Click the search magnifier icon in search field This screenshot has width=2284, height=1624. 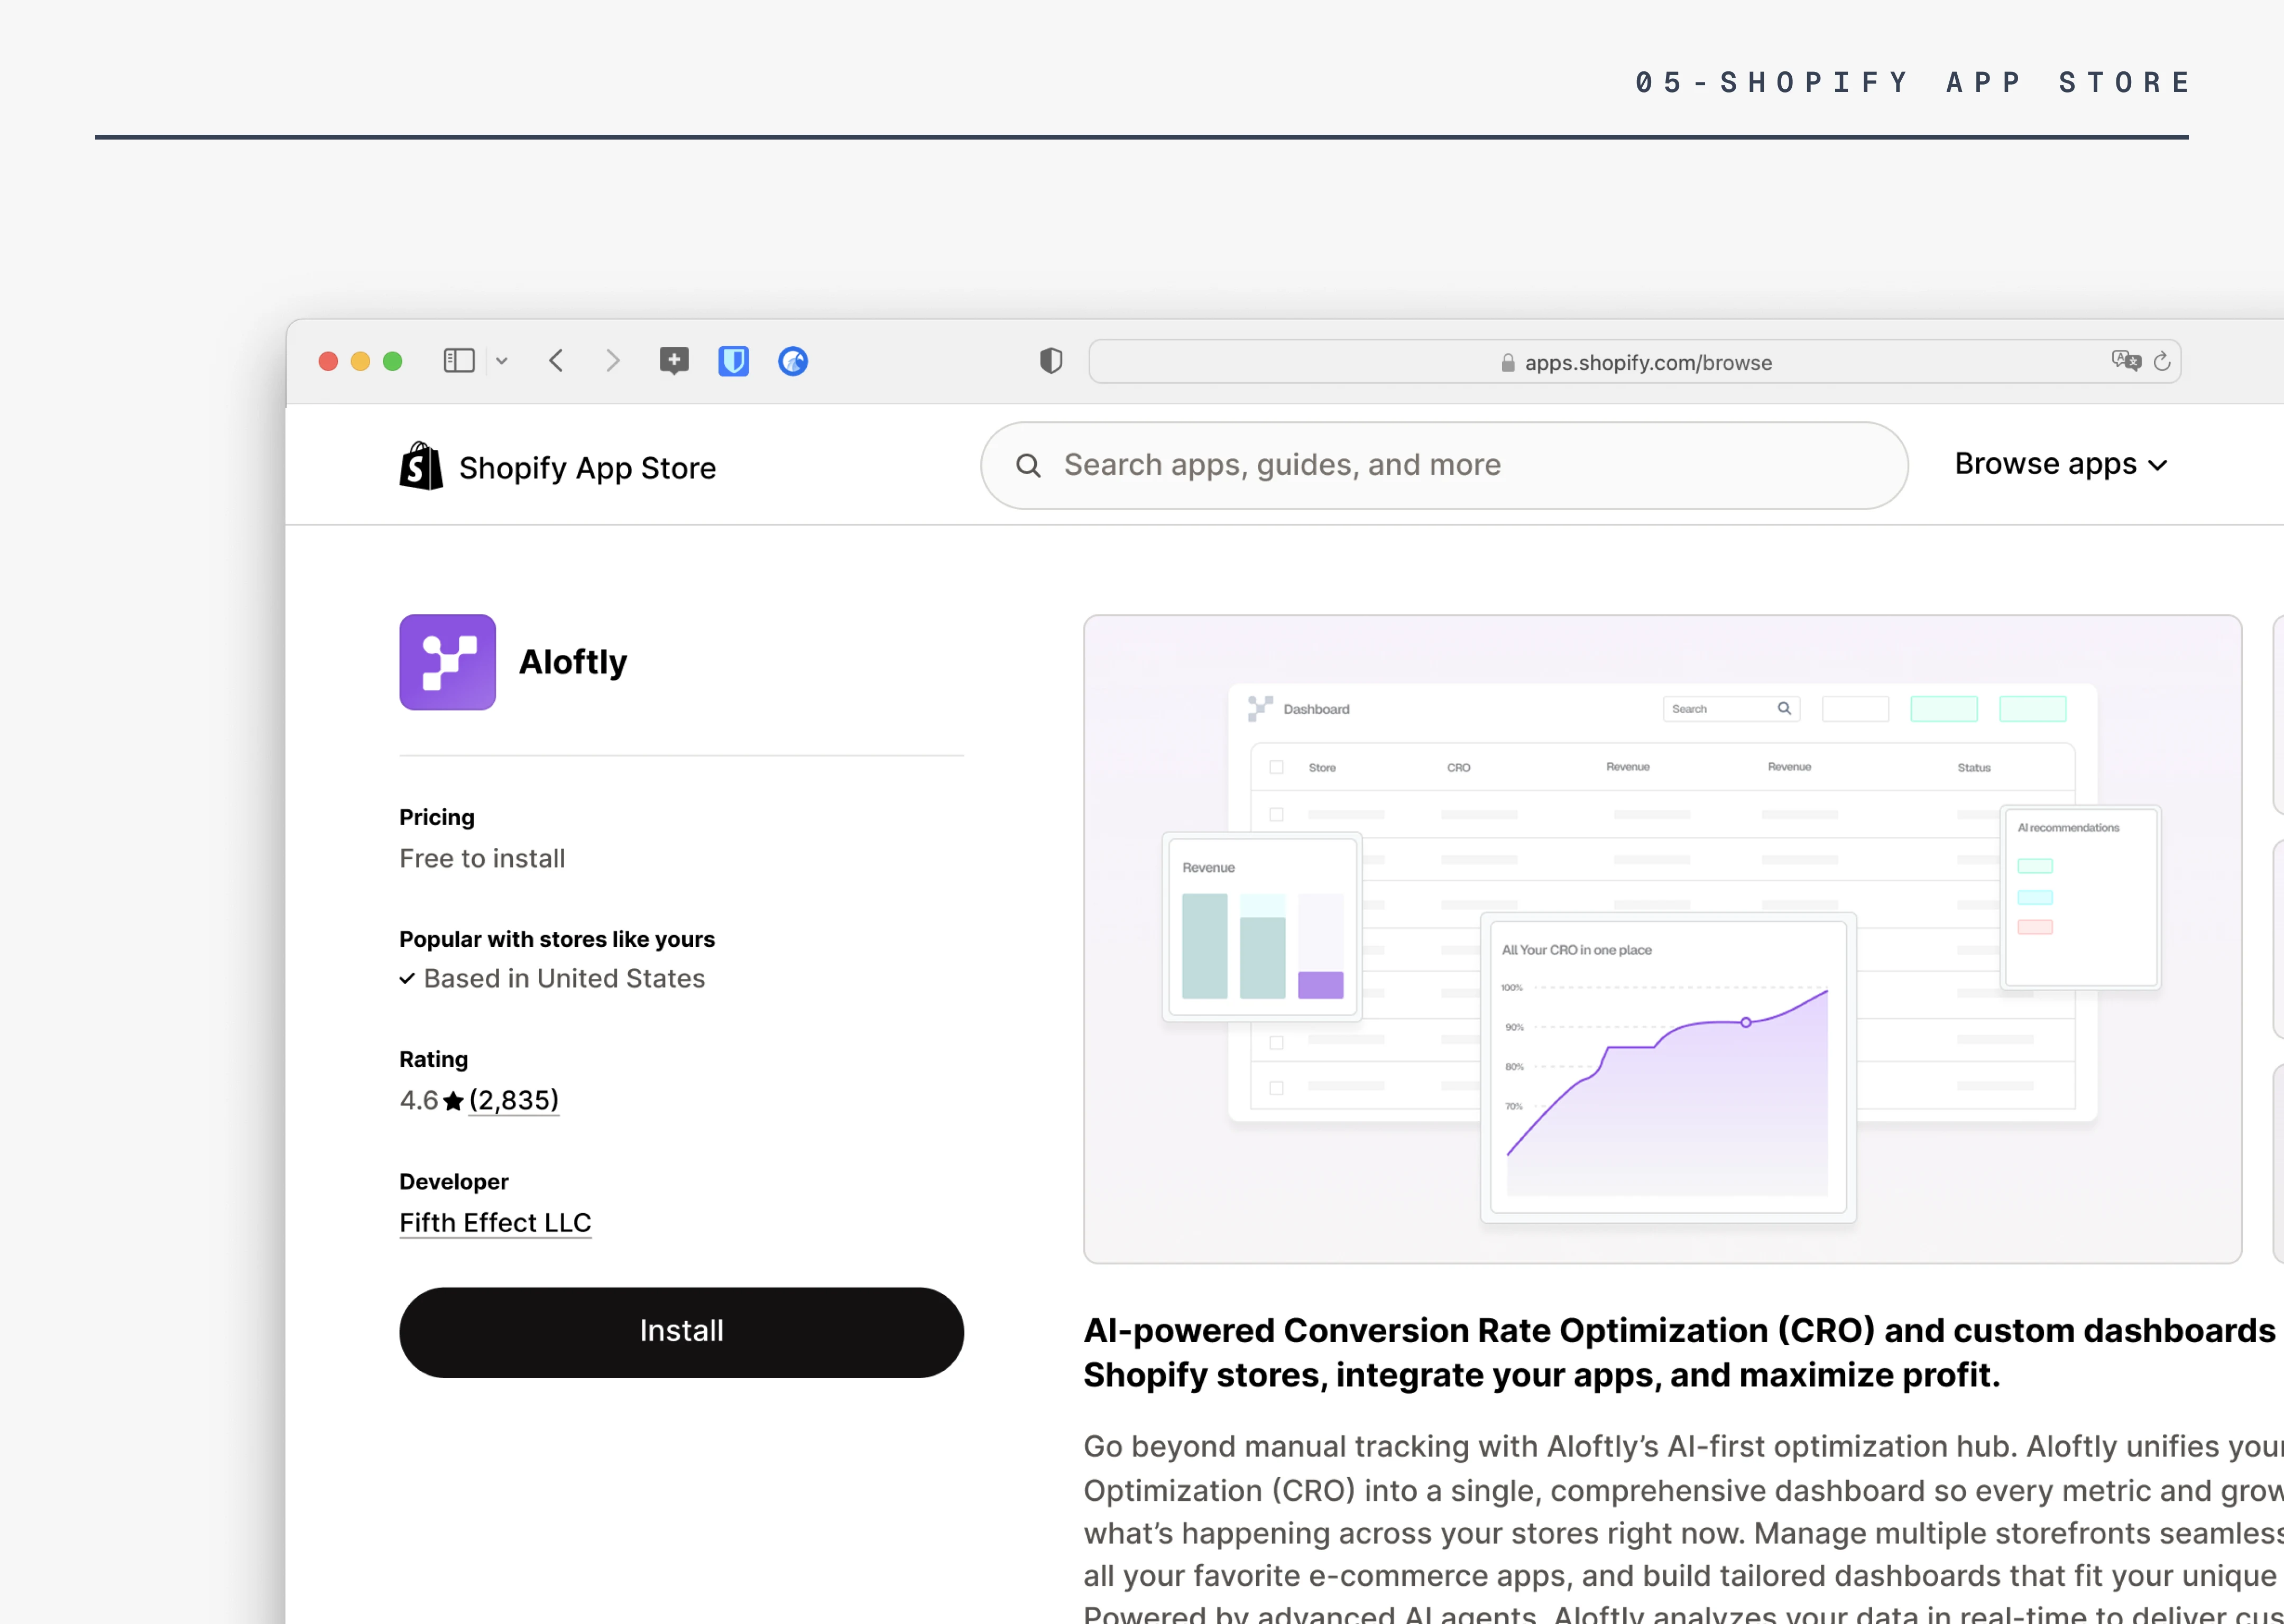click(x=1028, y=465)
